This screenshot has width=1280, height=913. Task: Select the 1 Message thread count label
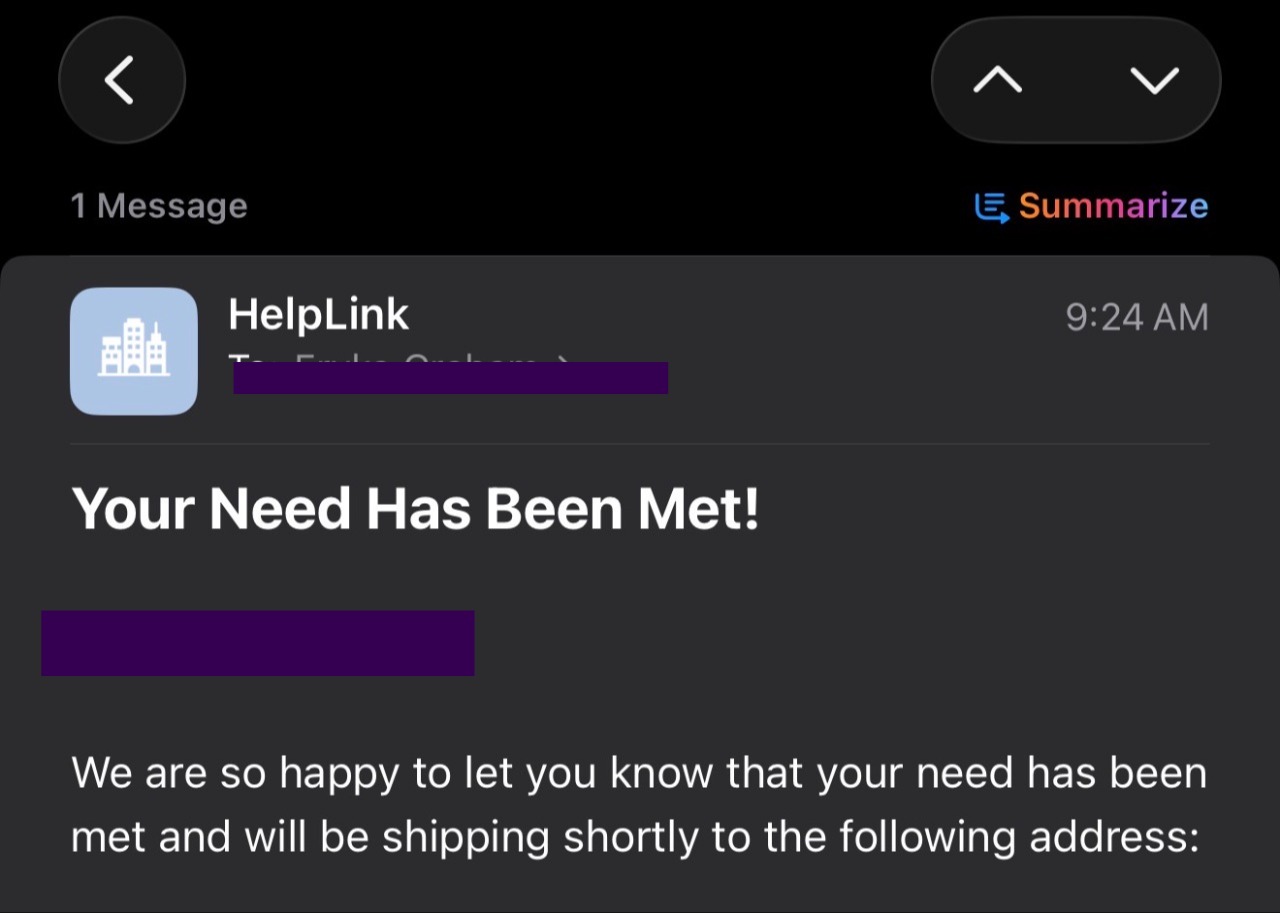tap(159, 206)
